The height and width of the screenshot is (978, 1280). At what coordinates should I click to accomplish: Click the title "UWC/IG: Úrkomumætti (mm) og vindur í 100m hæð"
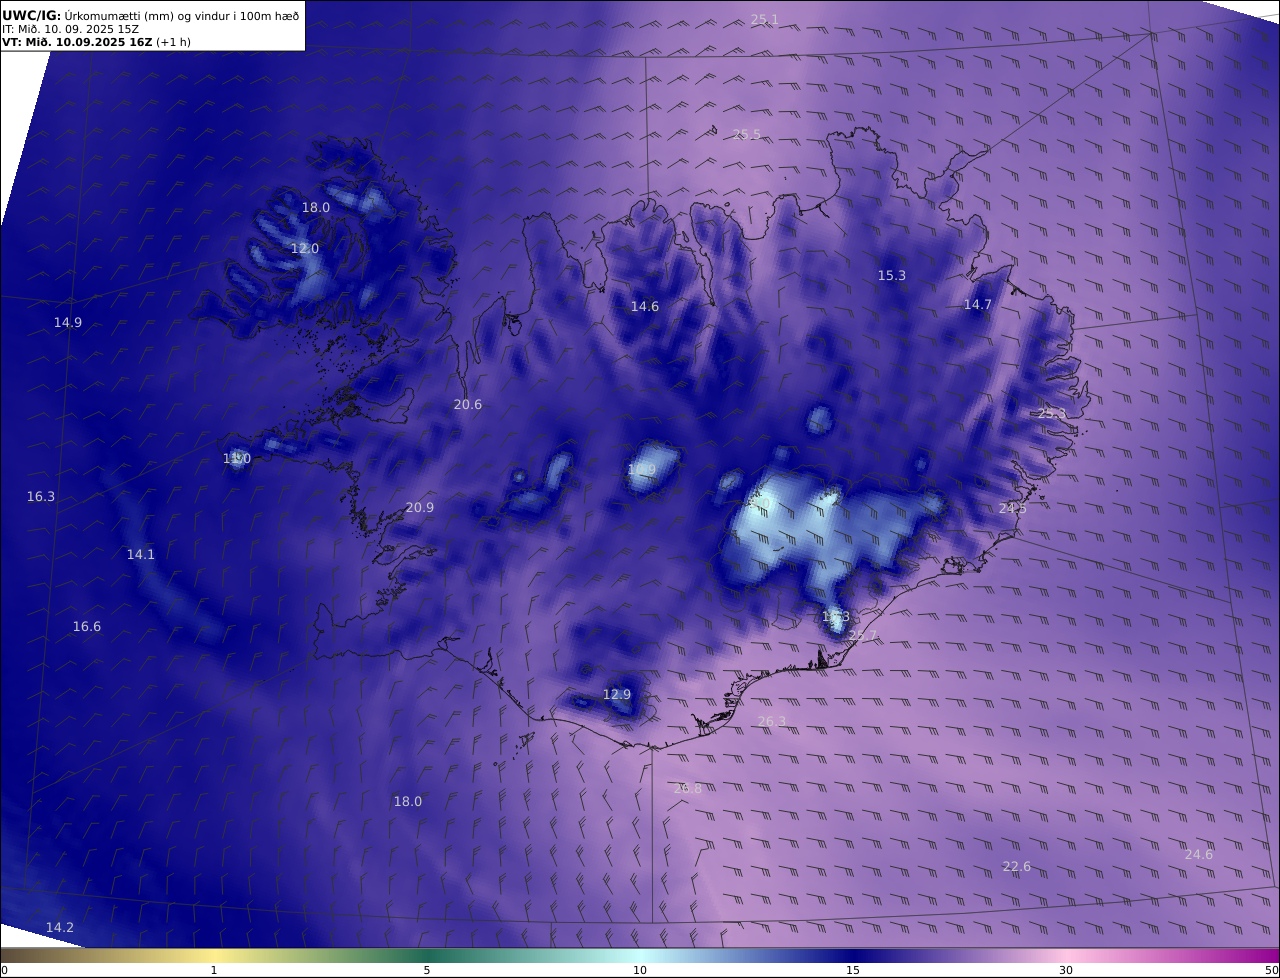150,15
